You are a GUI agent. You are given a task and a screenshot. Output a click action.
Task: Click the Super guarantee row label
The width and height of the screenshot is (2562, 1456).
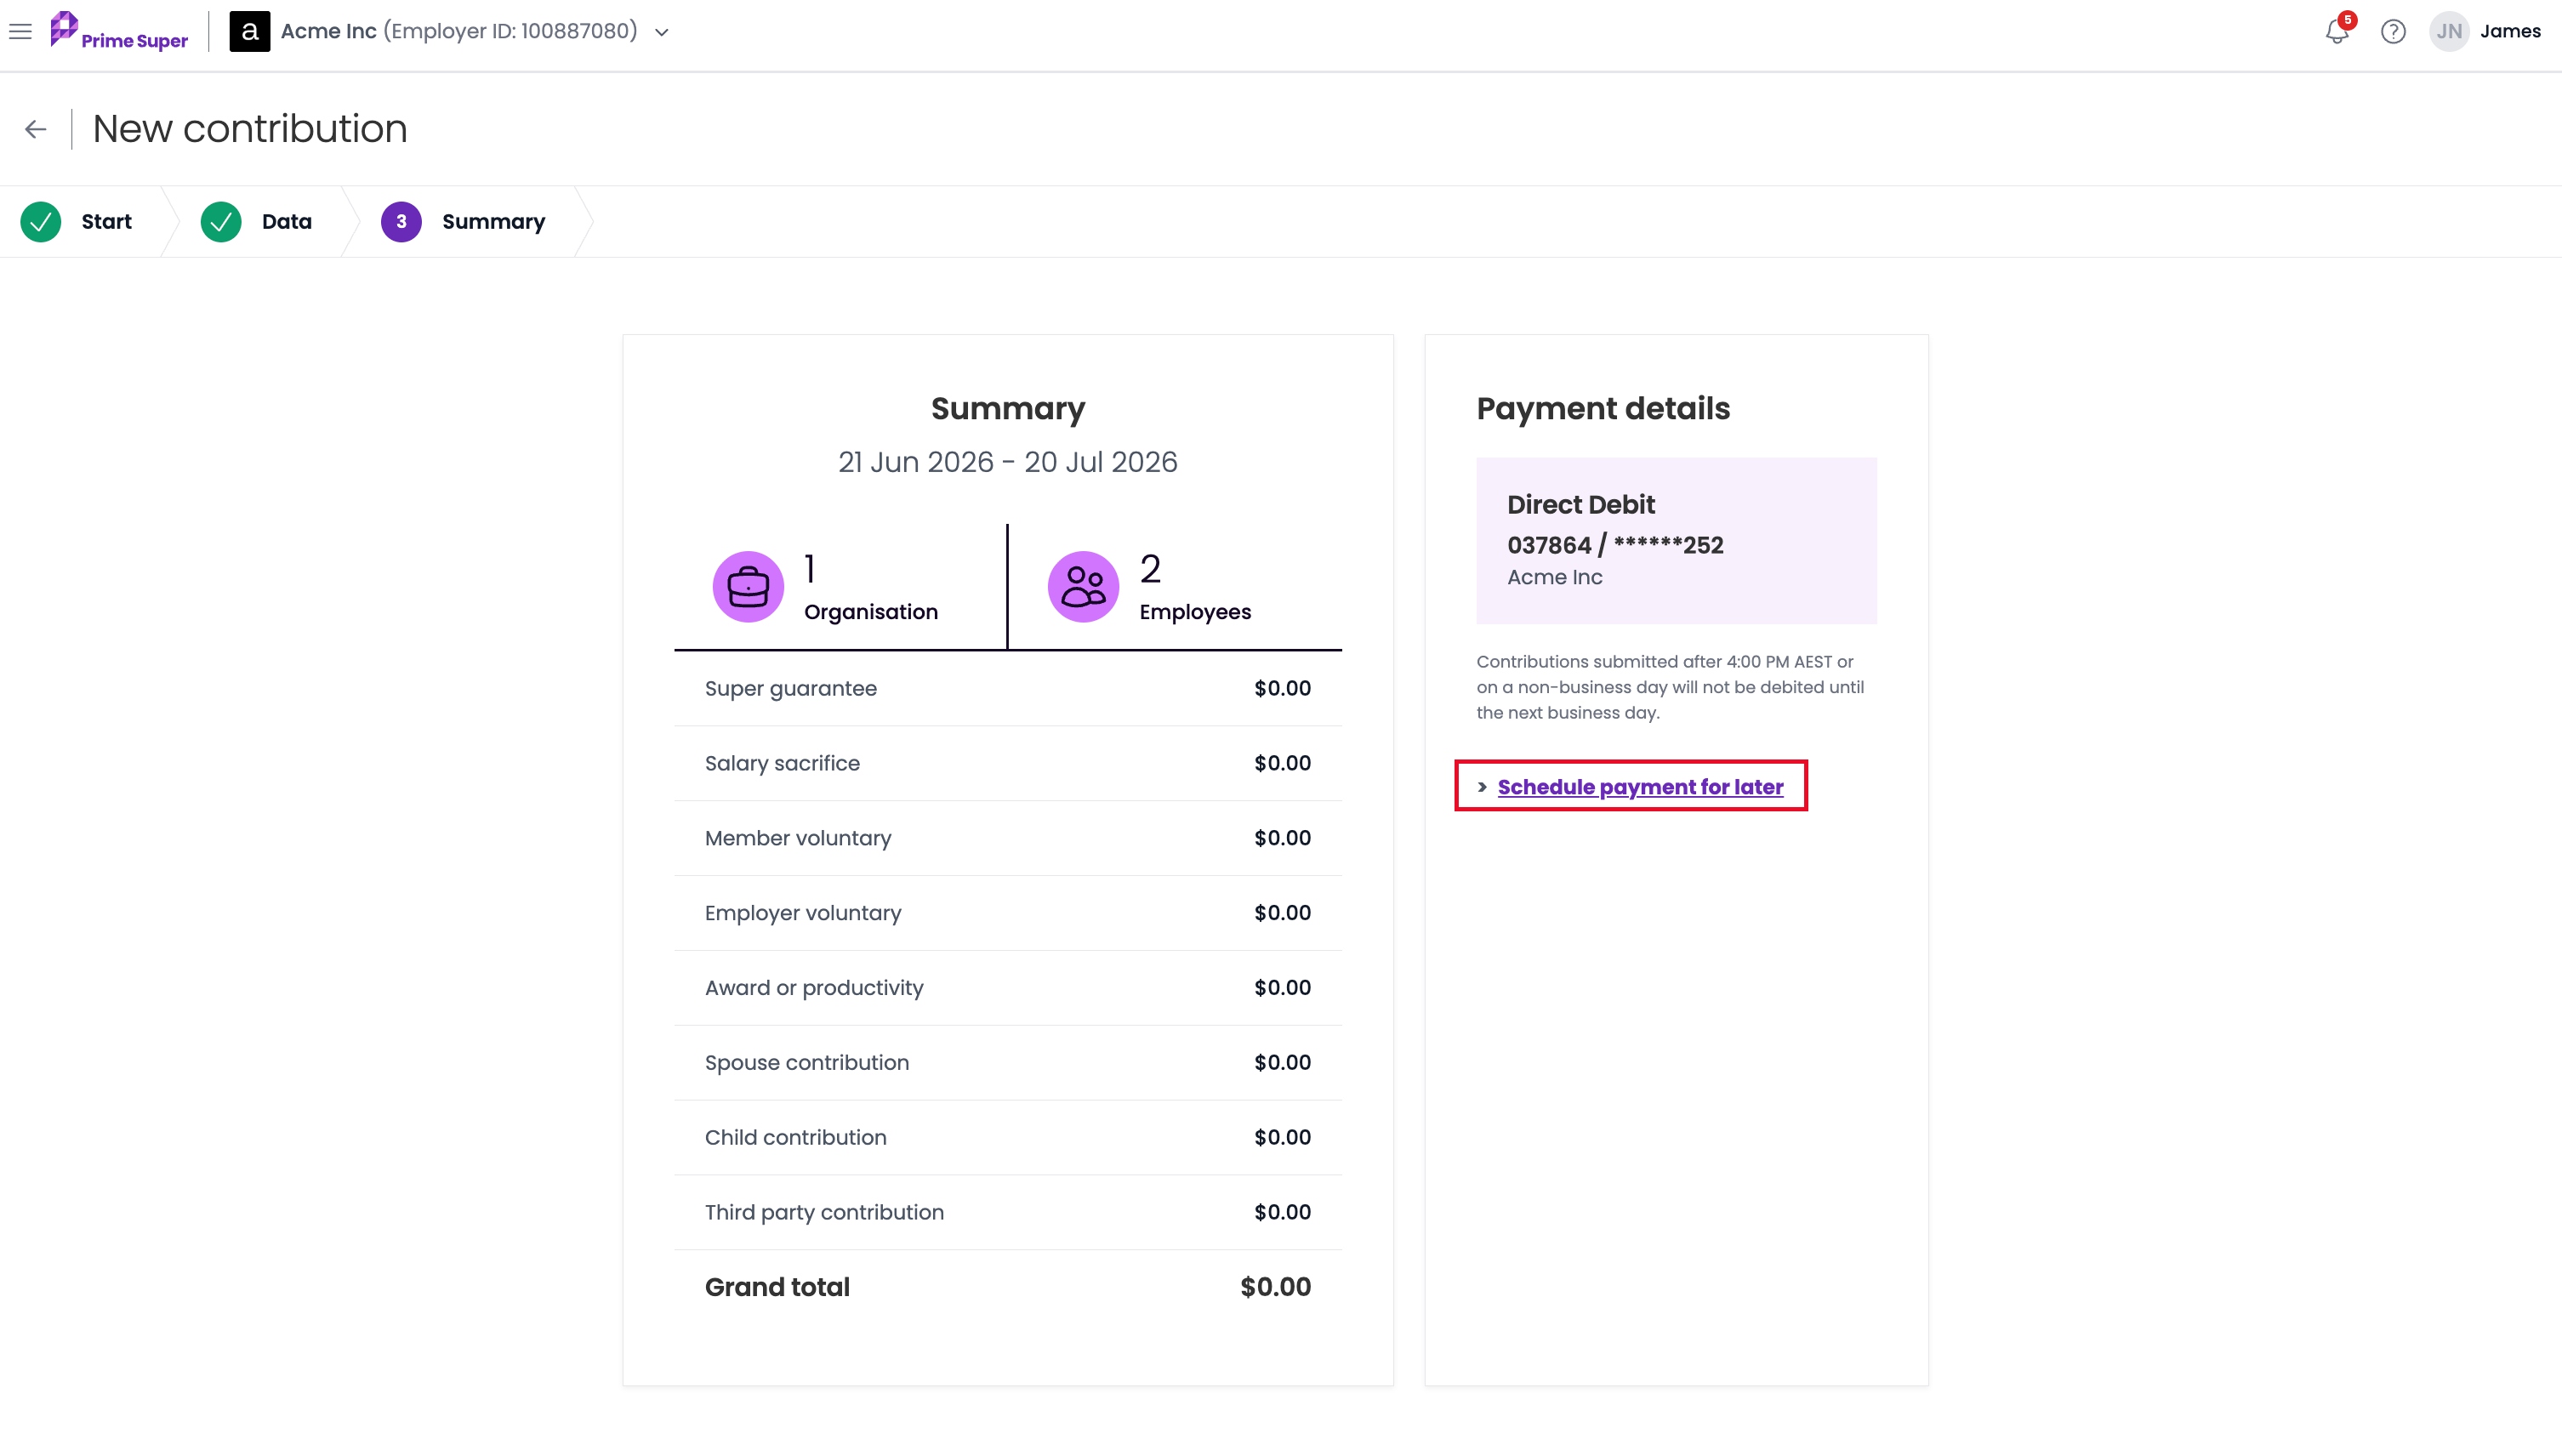click(790, 688)
